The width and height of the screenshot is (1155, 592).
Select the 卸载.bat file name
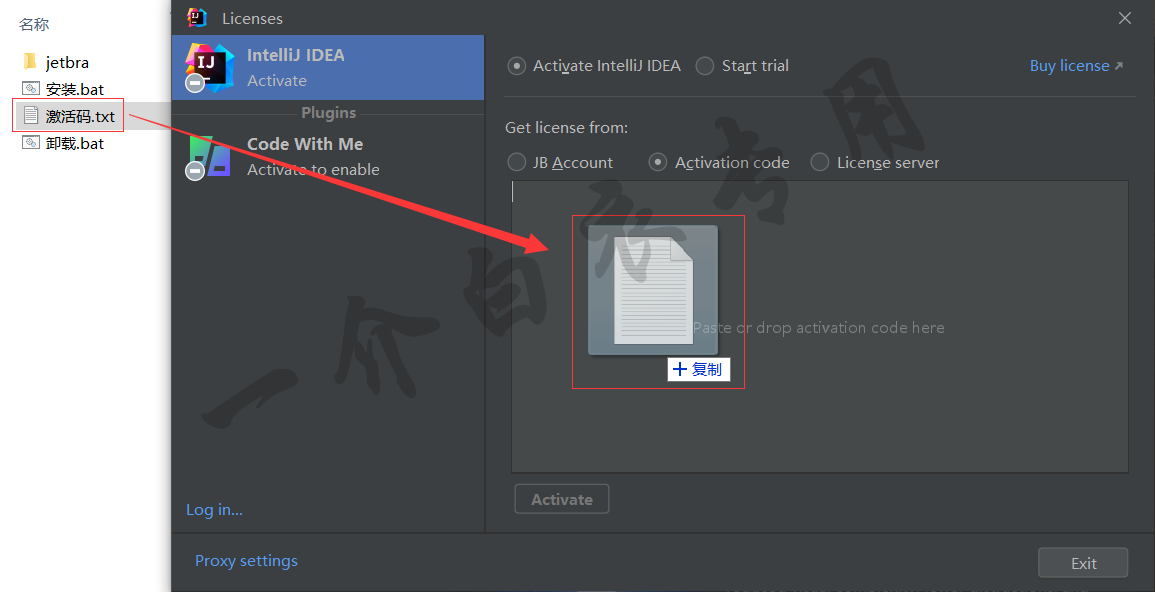pyautogui.click(x=75, y=143)
